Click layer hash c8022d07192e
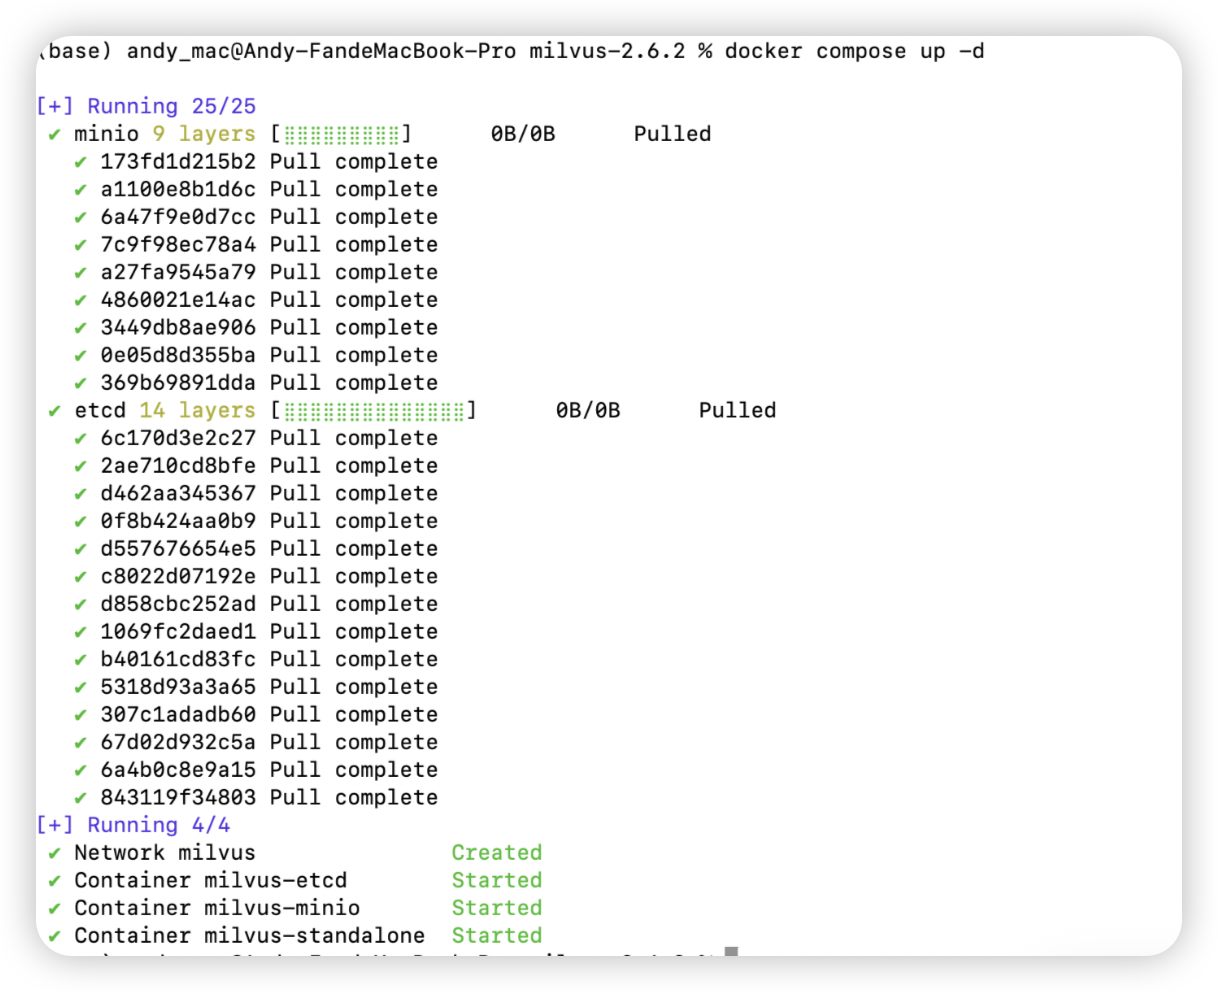Viewport: 1218px width, 992px height. (x=178, y=577)
